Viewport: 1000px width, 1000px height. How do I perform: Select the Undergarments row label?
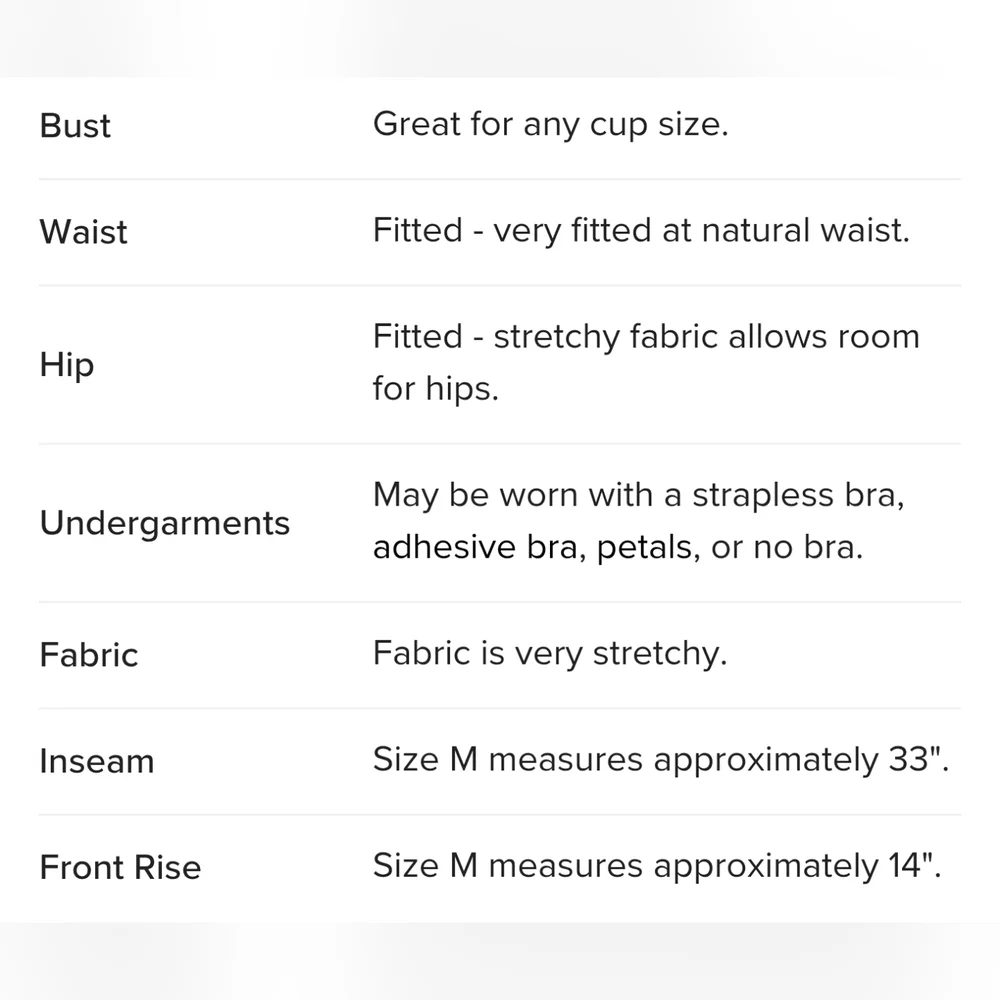pyautogui.click(x=165, y=524)
